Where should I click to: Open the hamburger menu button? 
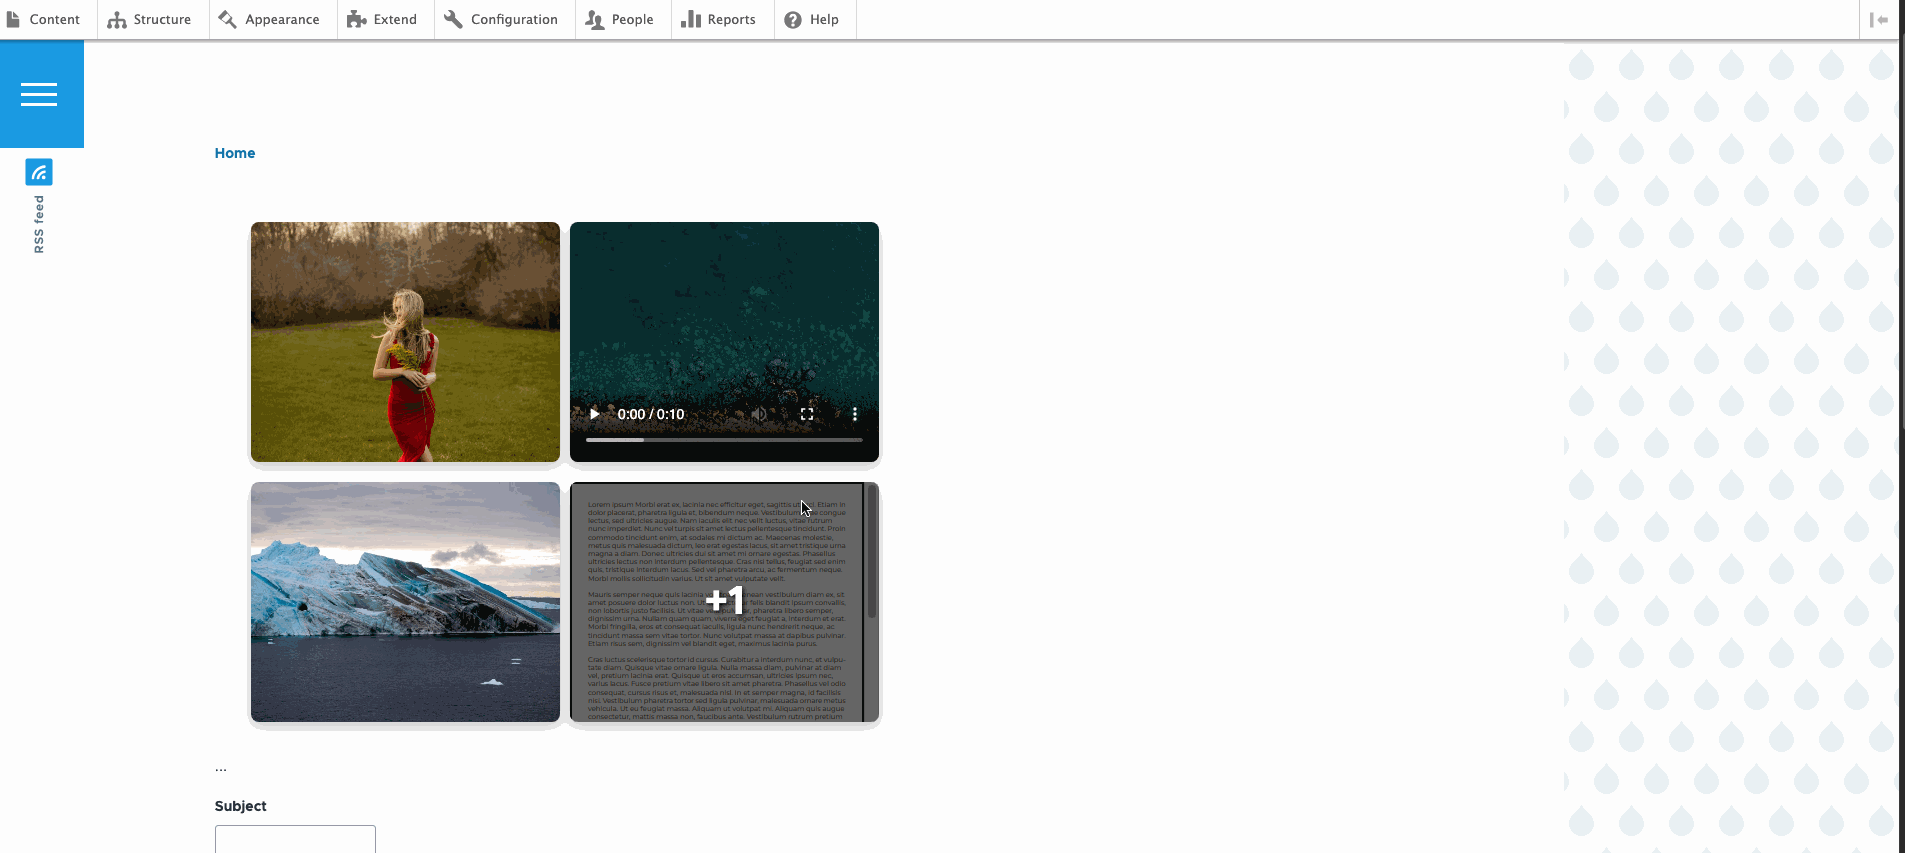39,95
